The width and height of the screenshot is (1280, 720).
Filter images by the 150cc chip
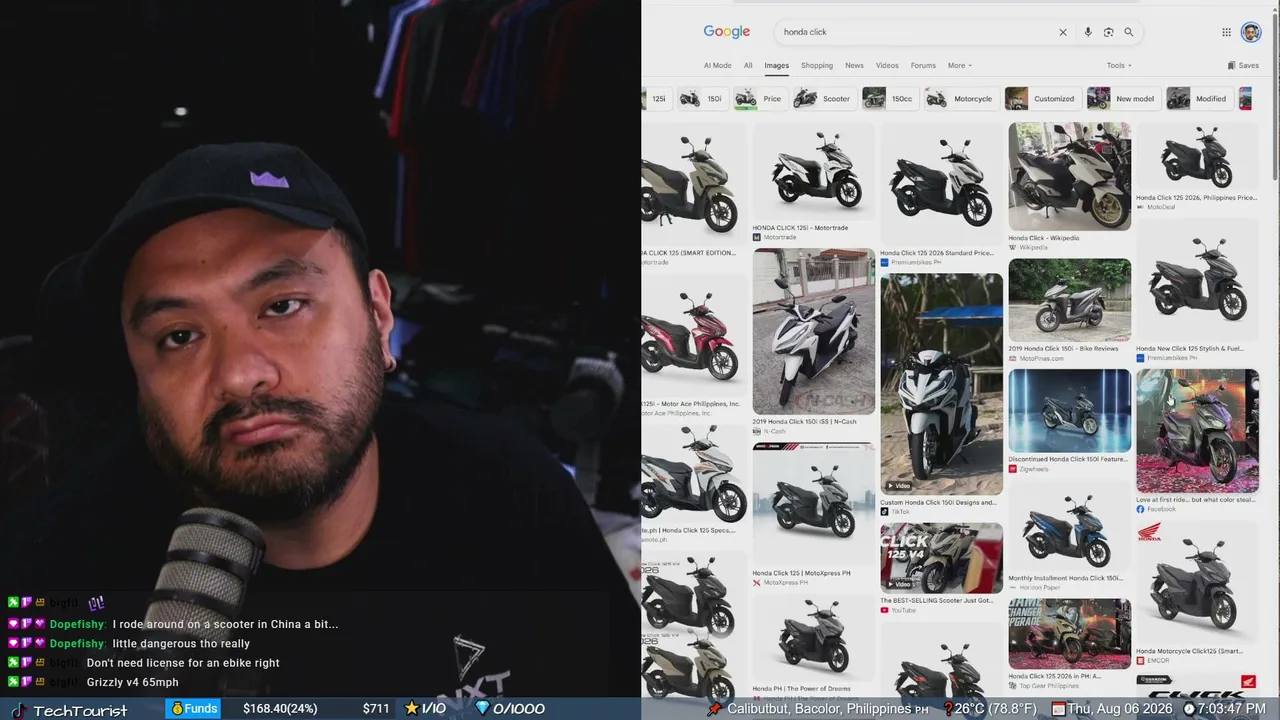pyautogui.click(x=889, y=98)
